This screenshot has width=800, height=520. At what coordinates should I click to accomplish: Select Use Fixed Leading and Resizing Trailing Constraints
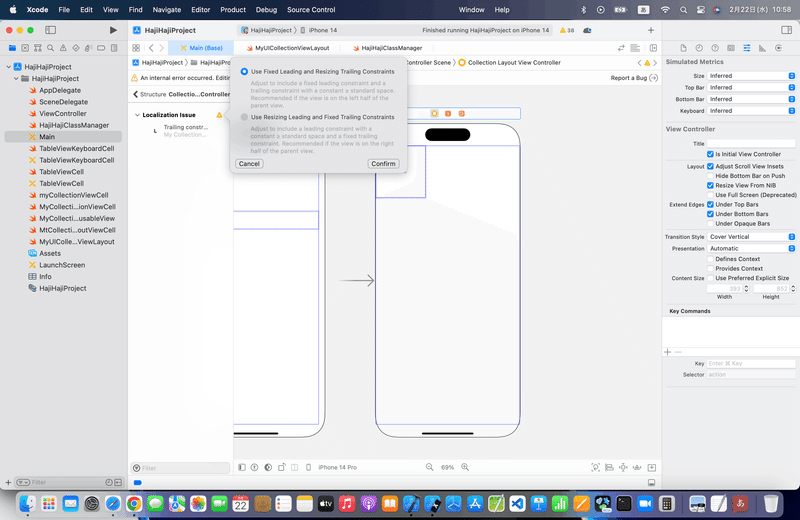[x=244, y=71]
